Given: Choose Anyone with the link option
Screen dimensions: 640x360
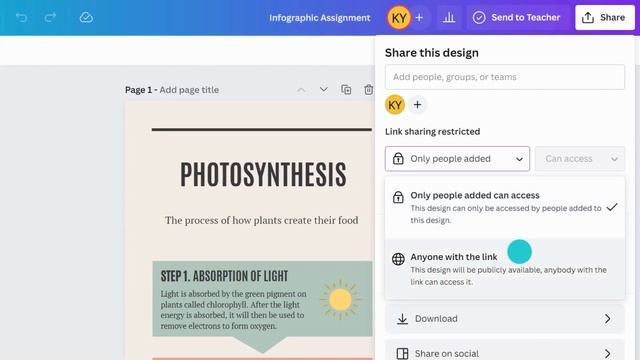Looking at the screenshot, I should point(505,269).
